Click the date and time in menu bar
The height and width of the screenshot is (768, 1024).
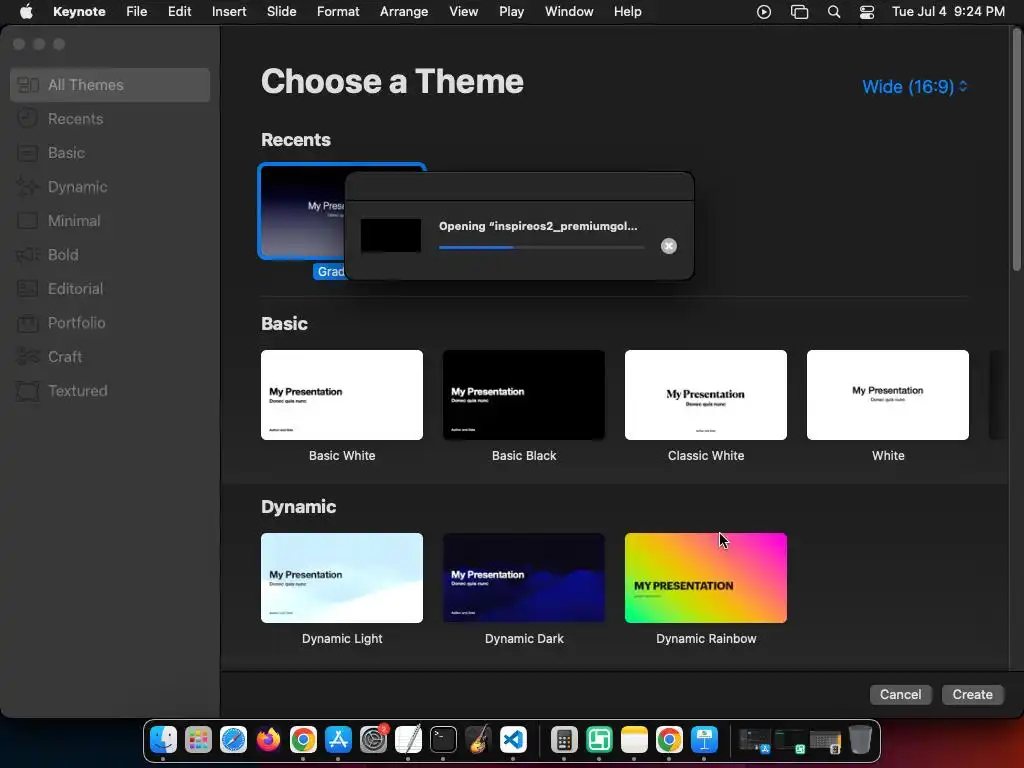(948, 12)
